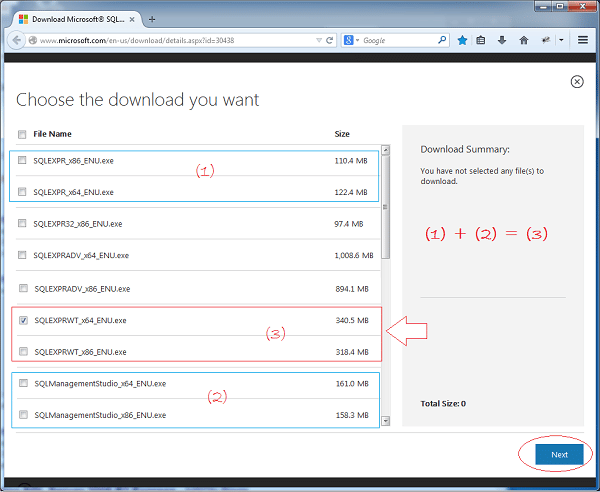This screenshot has height=492, width=600.
Task: Check SQLEXPRADV_x86_ENU.exe checkbox
Action: pos(23,288)
